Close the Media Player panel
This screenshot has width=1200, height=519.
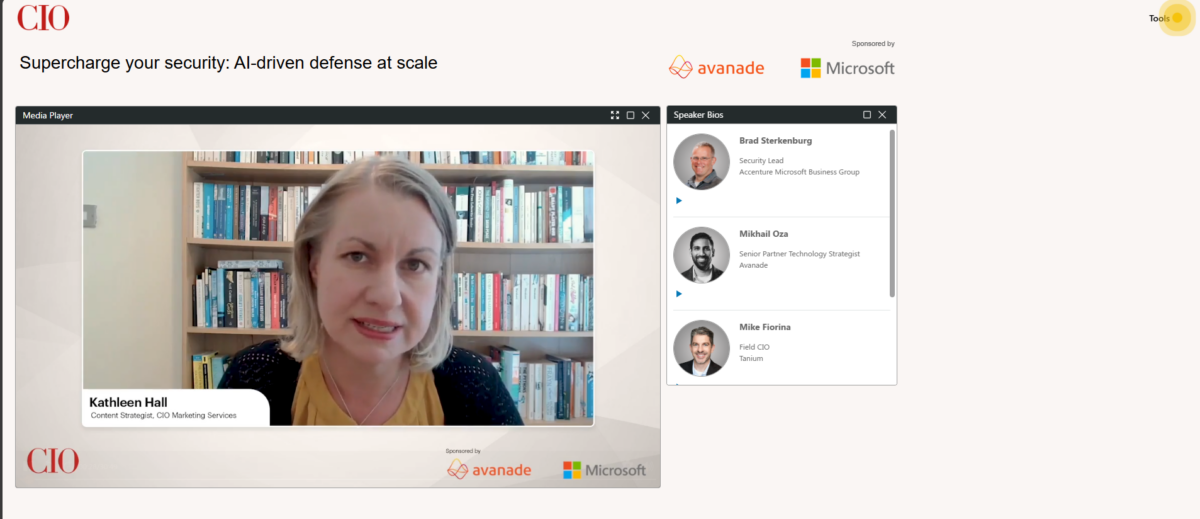pos(646,115)
